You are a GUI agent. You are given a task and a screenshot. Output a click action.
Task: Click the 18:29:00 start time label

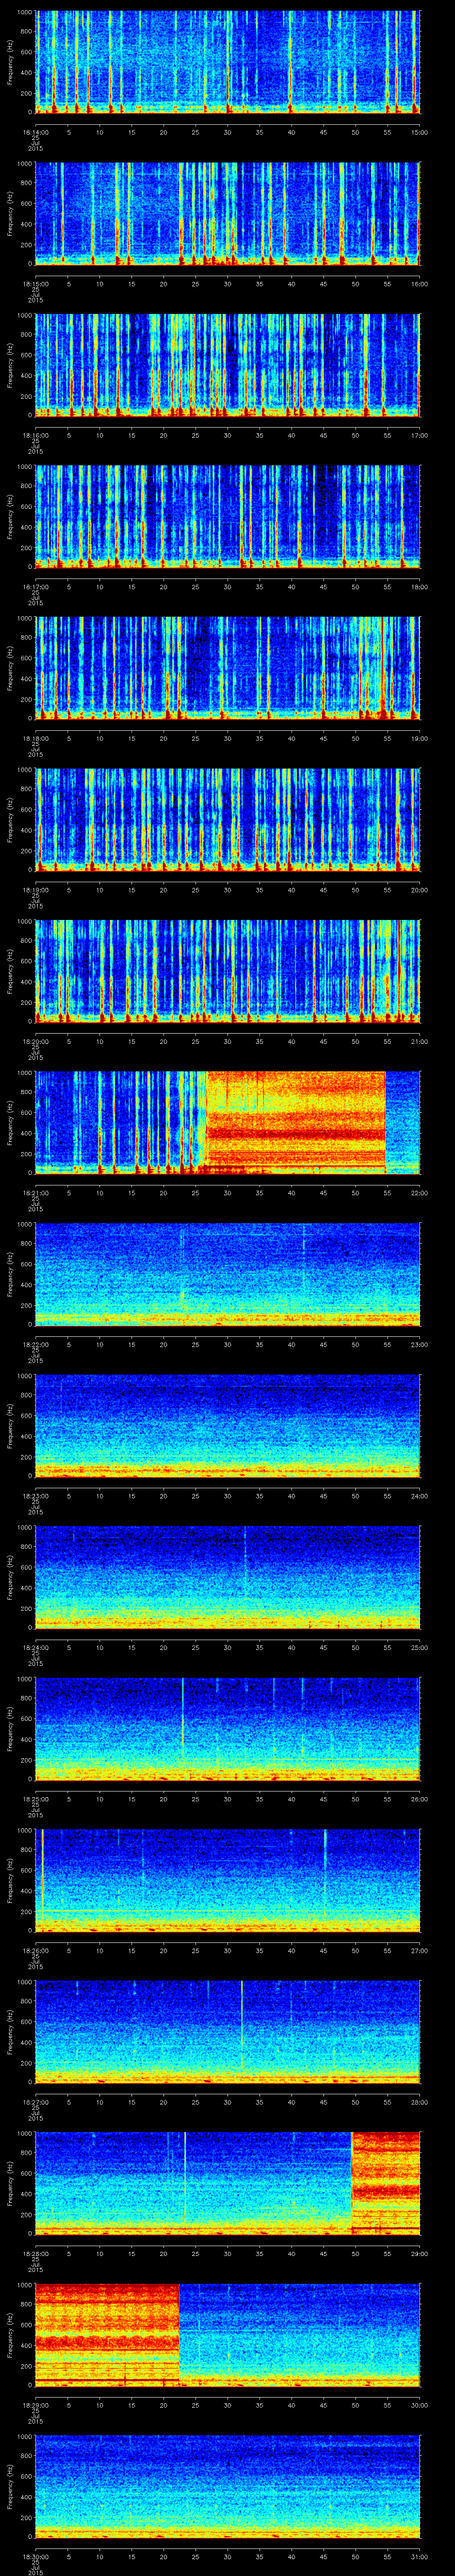point(35,2404)
